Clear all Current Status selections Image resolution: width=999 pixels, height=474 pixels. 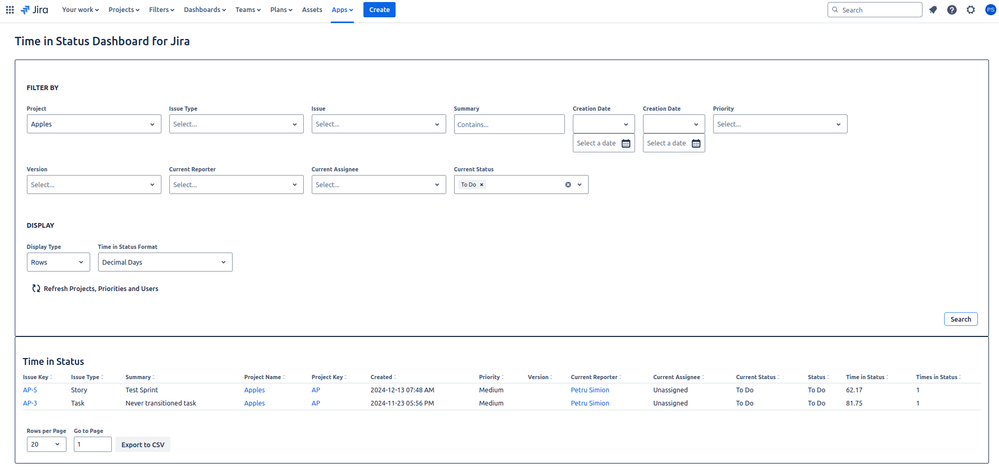pyautogui.click(x=568, y=185)
